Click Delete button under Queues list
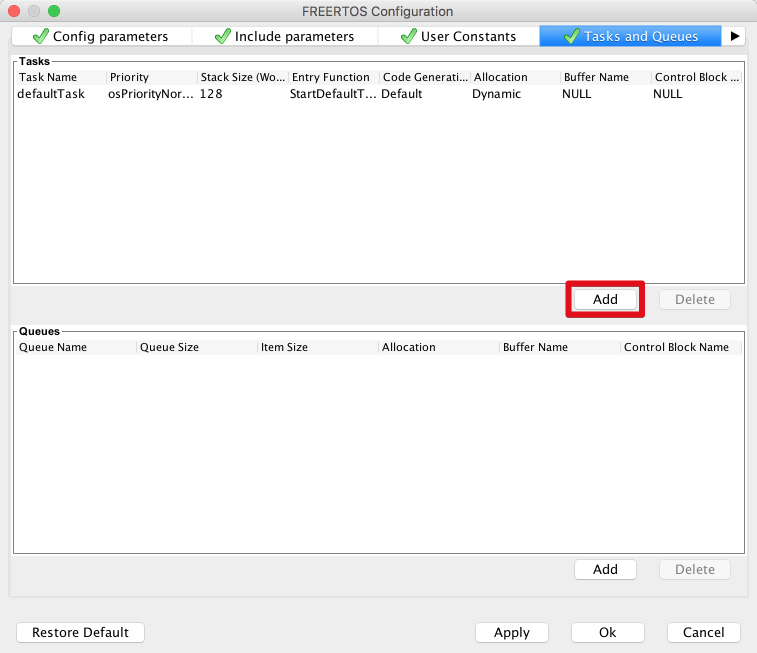 pyautogui.click(x=695, y=570)
